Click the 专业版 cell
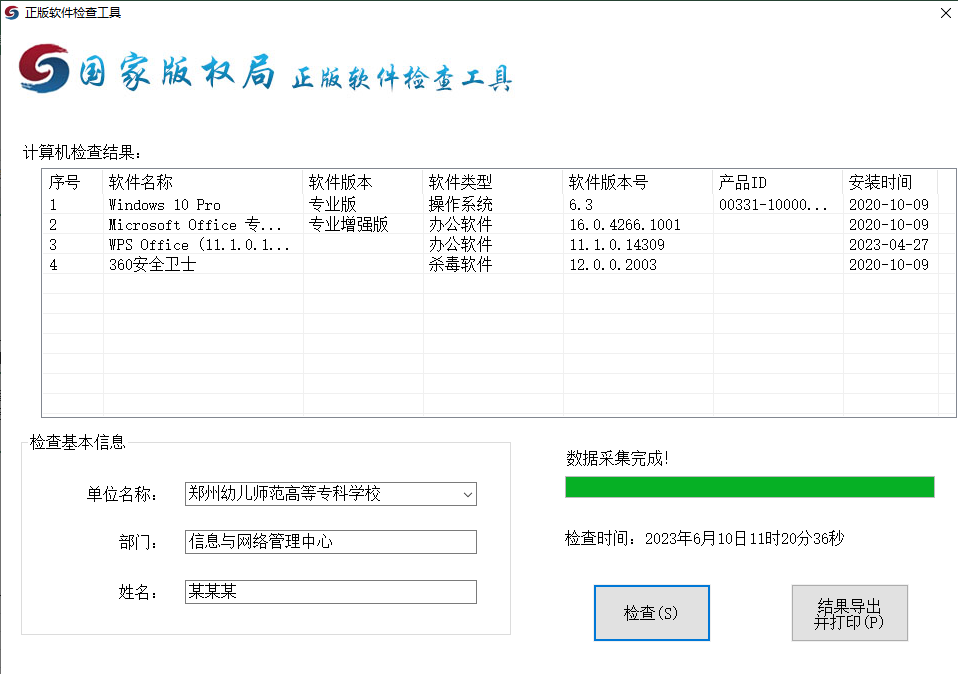Screen dimensions: 958x674 [x=332, y=204]
